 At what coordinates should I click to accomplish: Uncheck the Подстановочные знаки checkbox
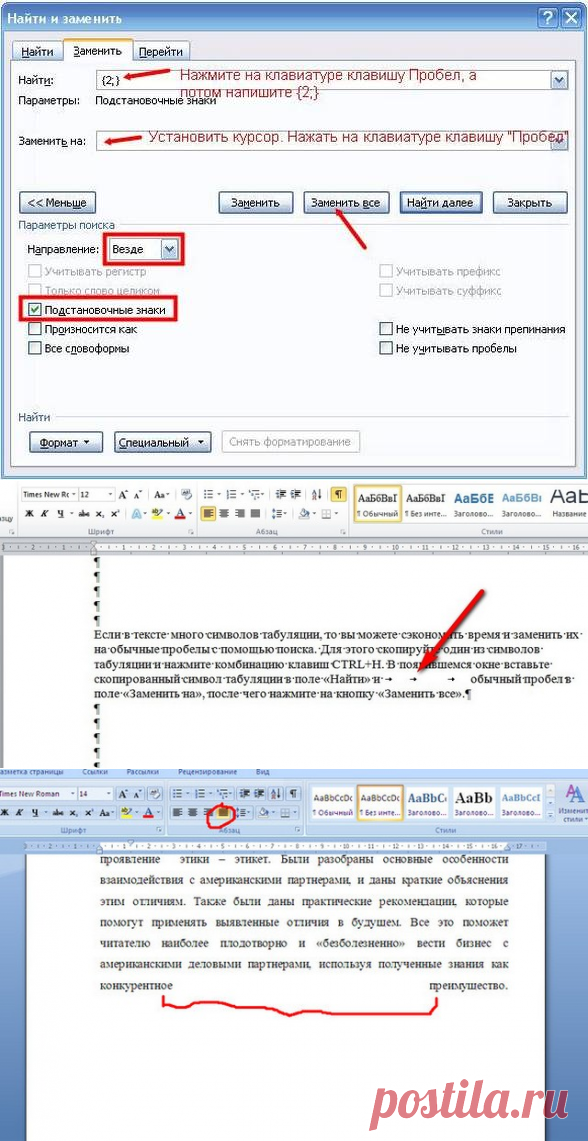tap(34, 310)
